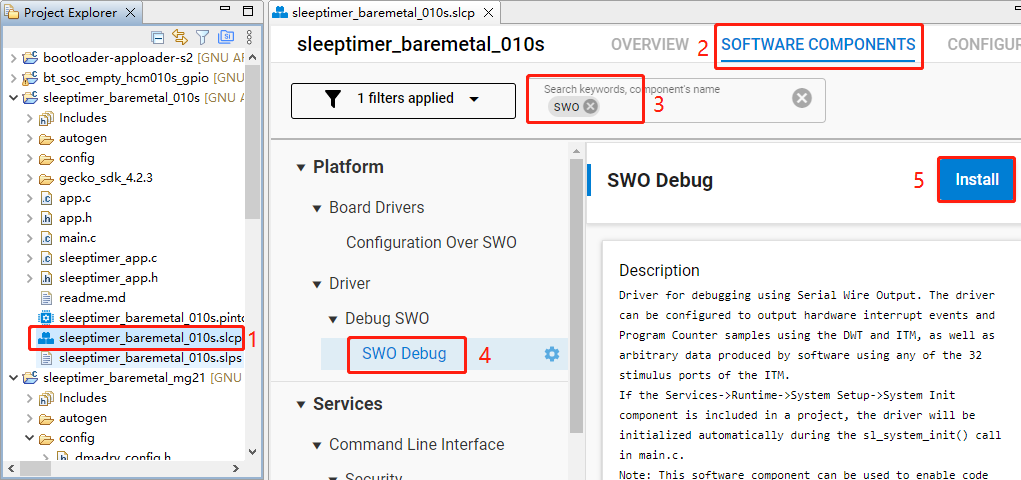
Task: Collapse the Services component category
Action: point(300,404)
